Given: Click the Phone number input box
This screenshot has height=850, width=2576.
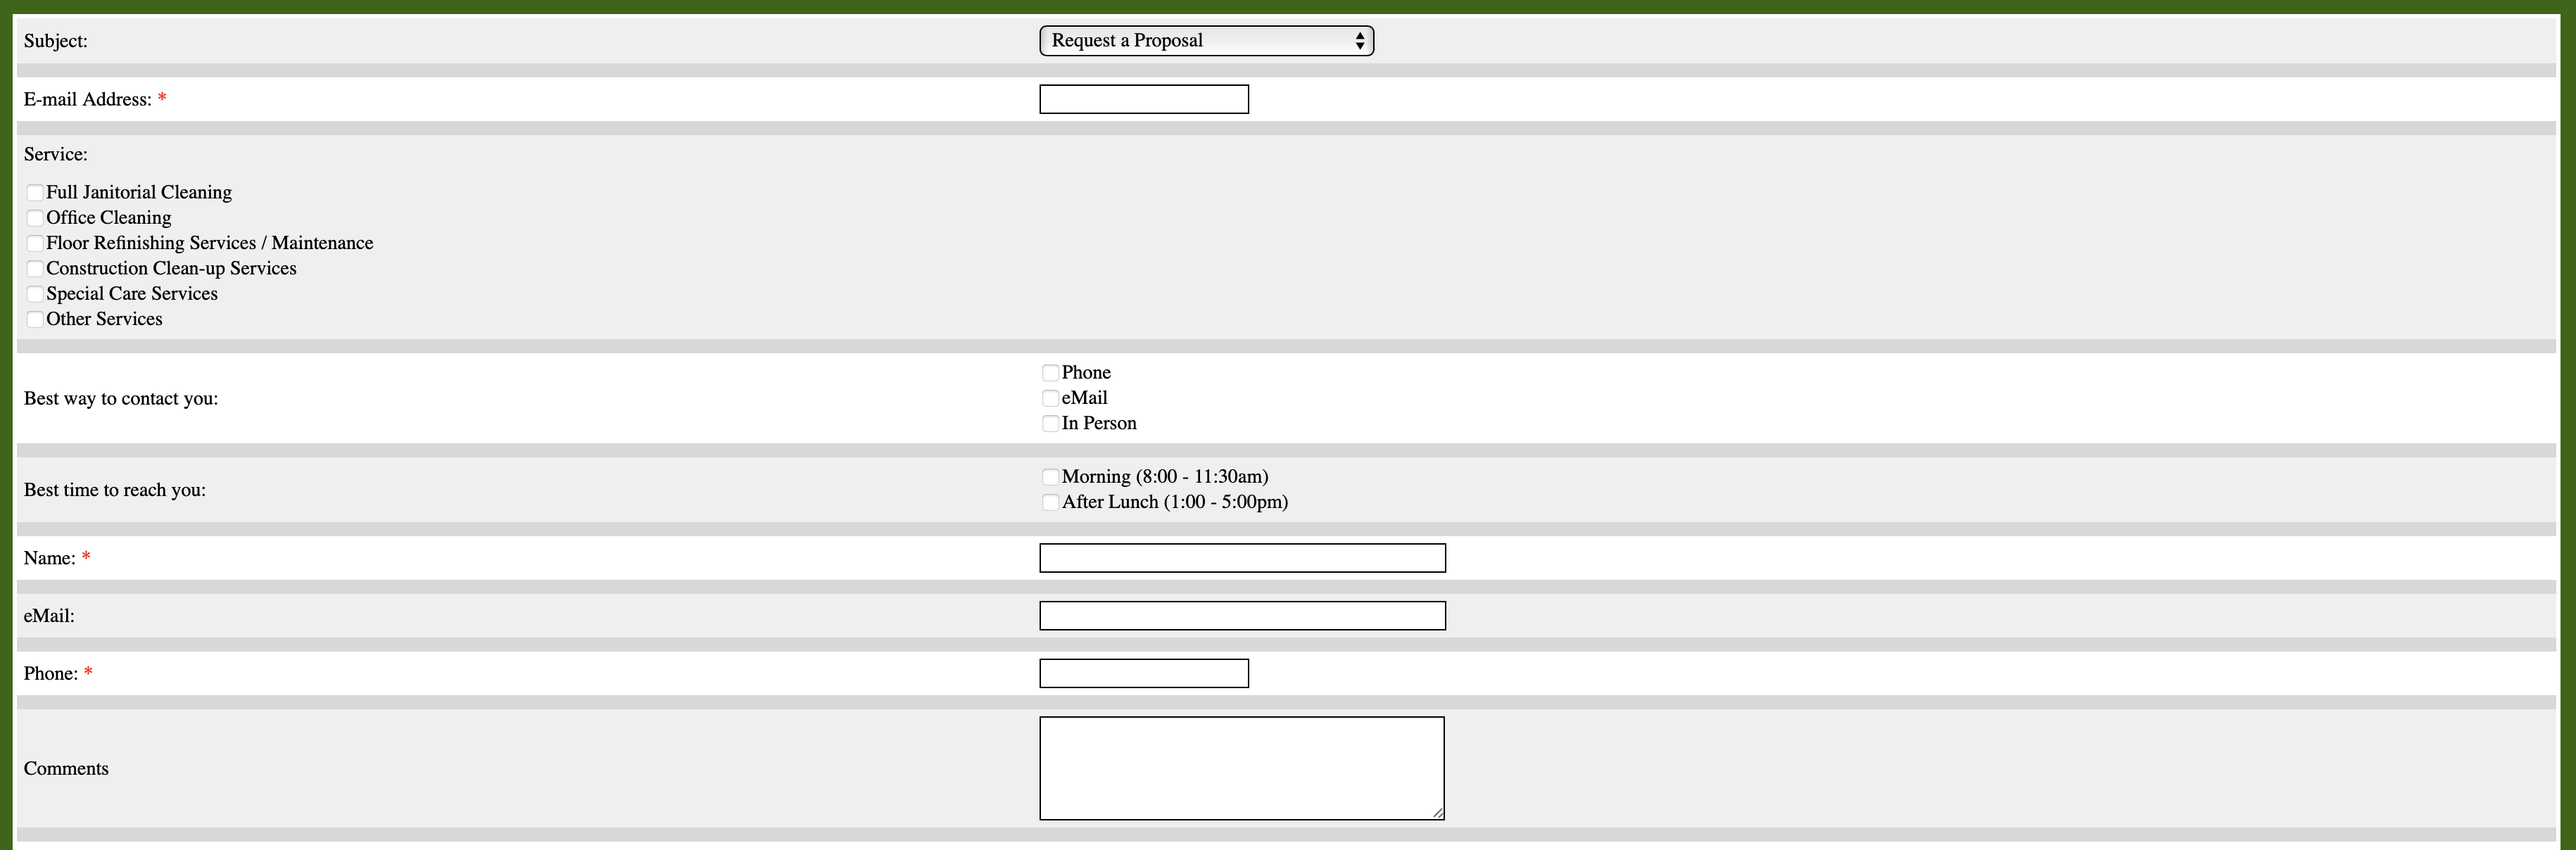Looking at the screenshot, I should [x=1143, y=674].
